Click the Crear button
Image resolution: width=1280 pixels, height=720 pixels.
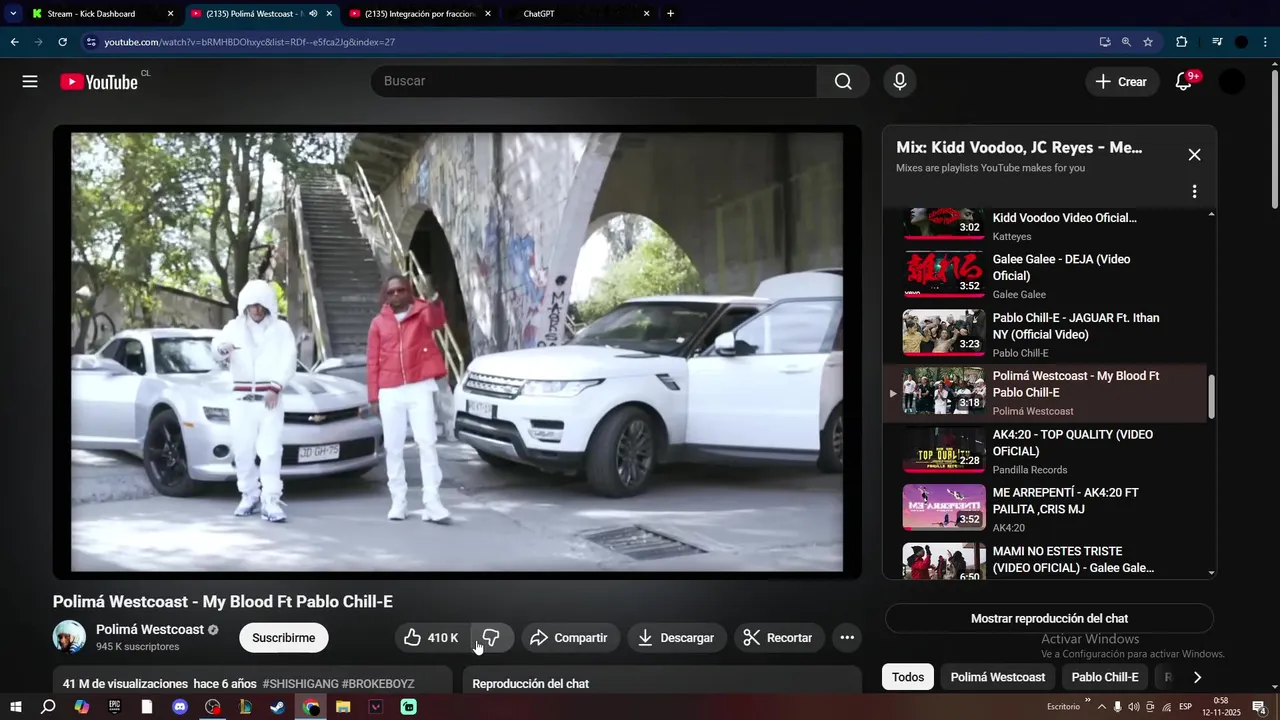coord(1122,82)
